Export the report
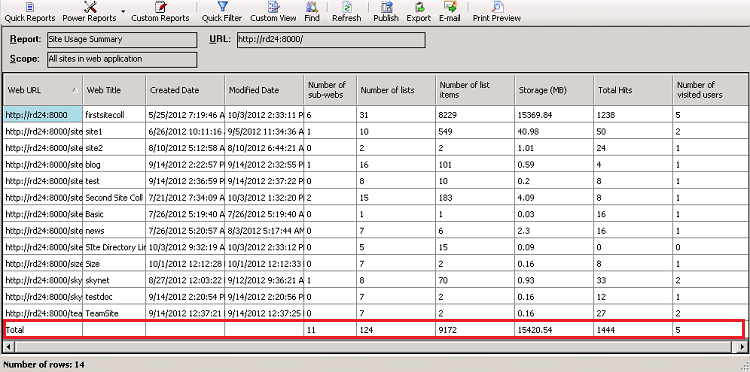This screenshot has height=372, width=750. pos(419,12)
